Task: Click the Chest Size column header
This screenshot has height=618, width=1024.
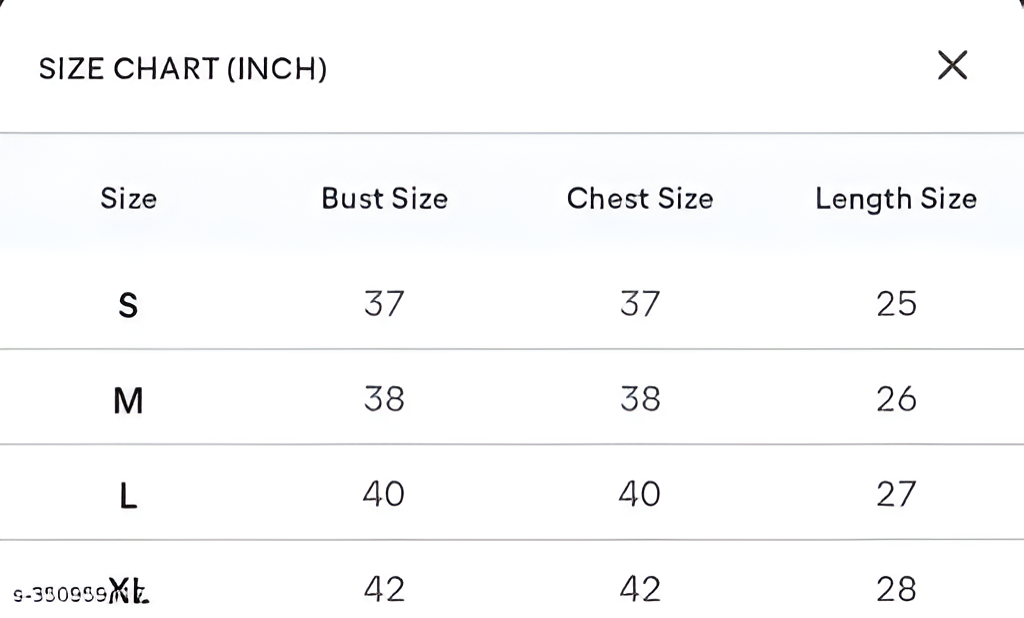Action: [640, 198]
